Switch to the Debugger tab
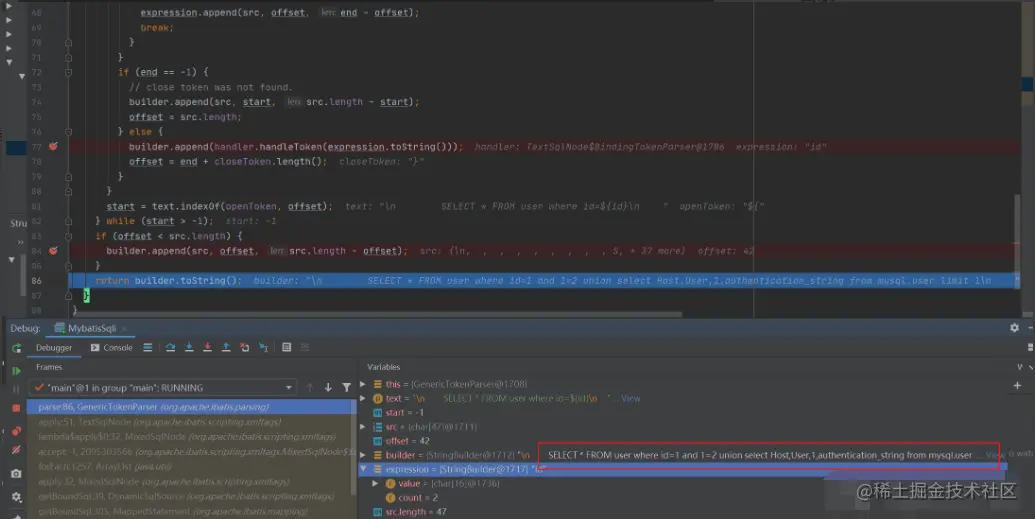Viewport: 1035px width, 519px height. click(x=54, y=347)
